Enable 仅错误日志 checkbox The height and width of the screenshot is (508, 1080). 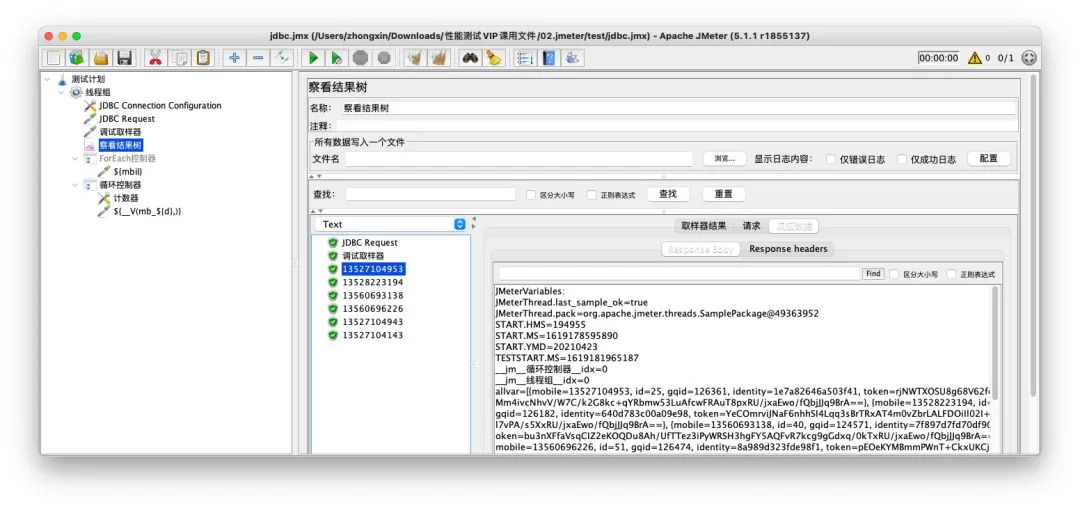[831, 159]
